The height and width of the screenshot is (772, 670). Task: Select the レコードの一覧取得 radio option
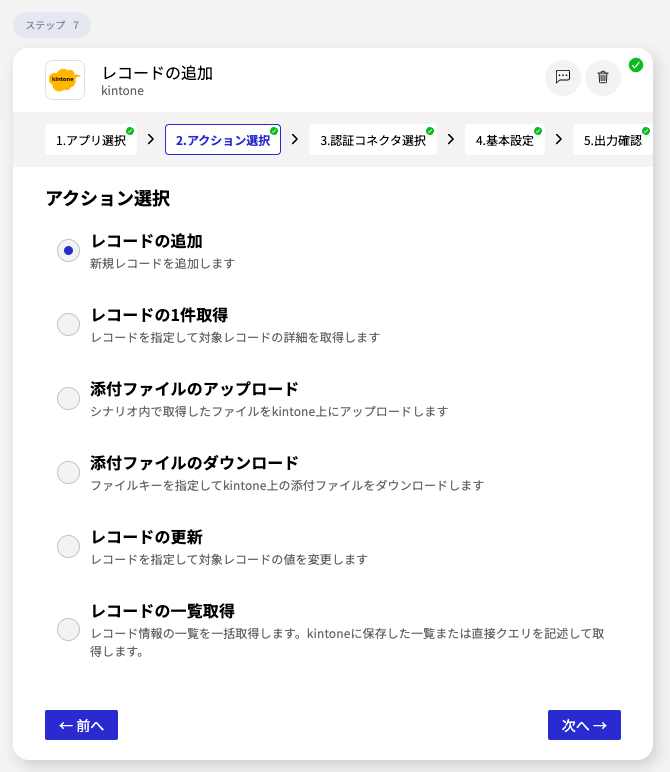[68, 629]
